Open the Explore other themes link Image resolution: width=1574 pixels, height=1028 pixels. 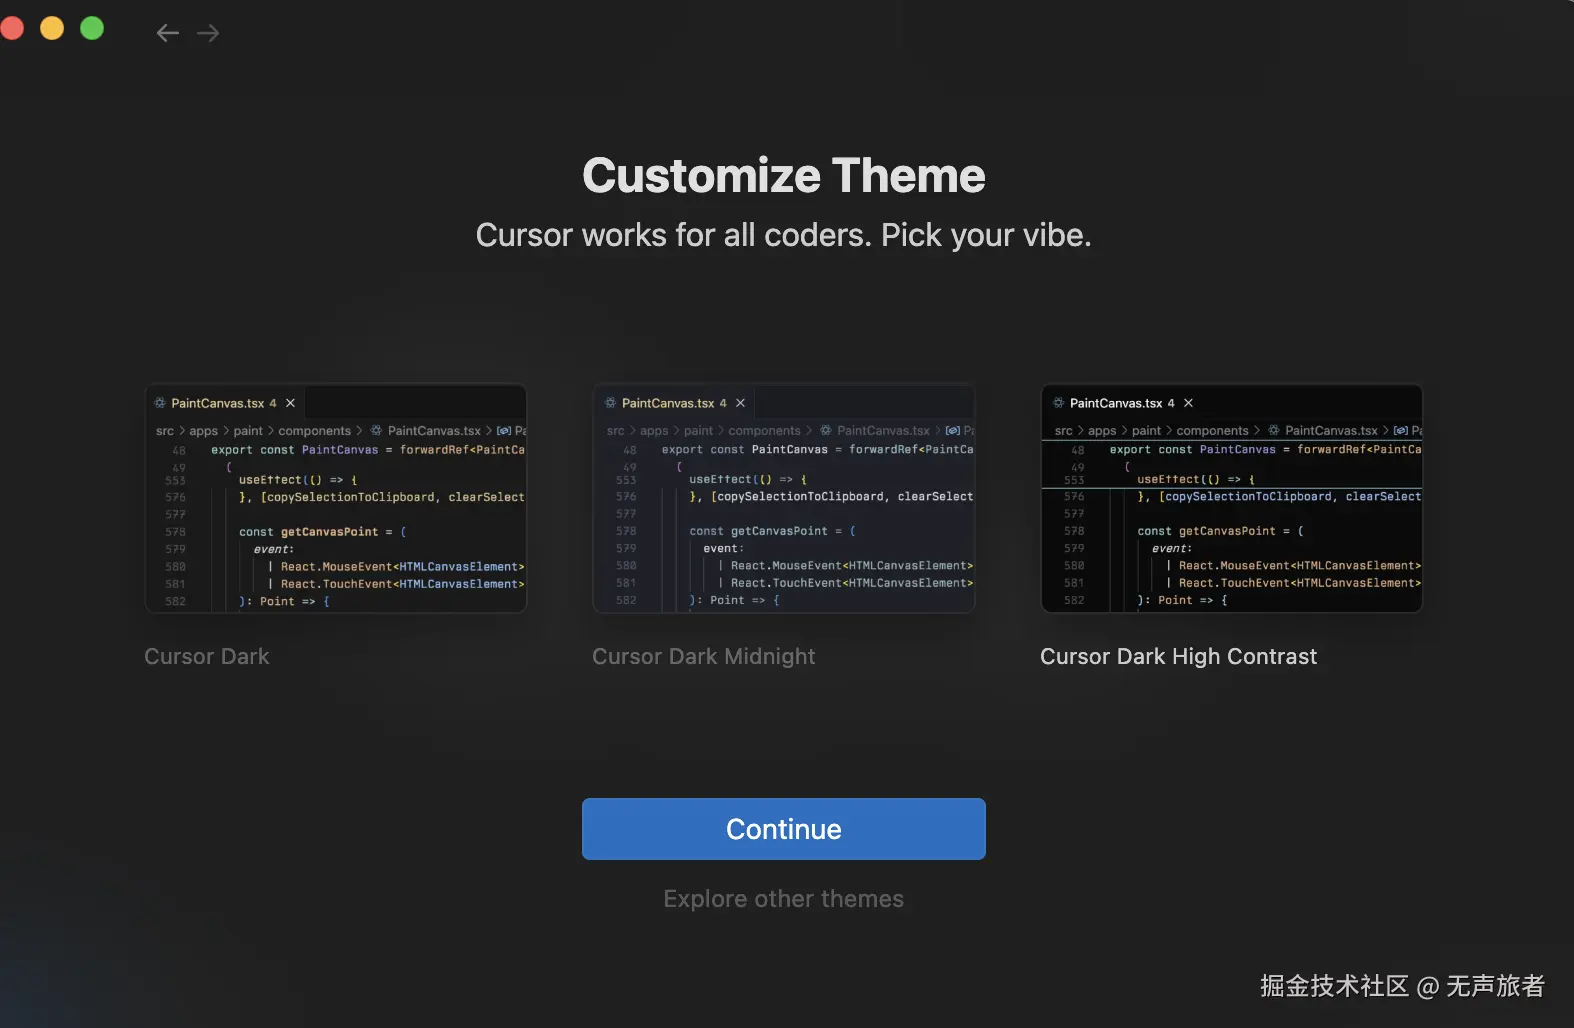[784, 899]
